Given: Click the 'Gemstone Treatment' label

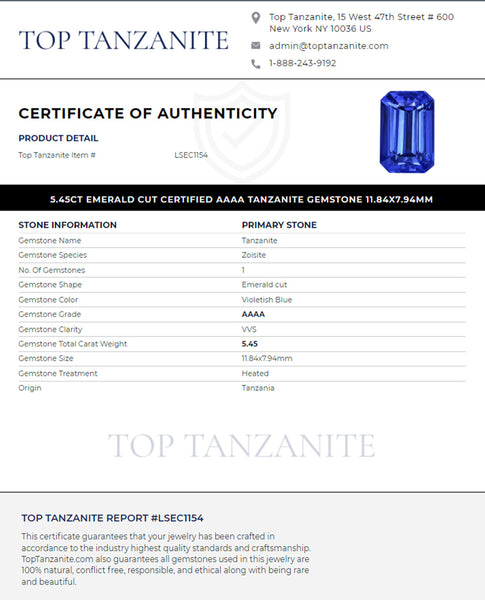Looking at the screenshot, I should pos(58,373).
